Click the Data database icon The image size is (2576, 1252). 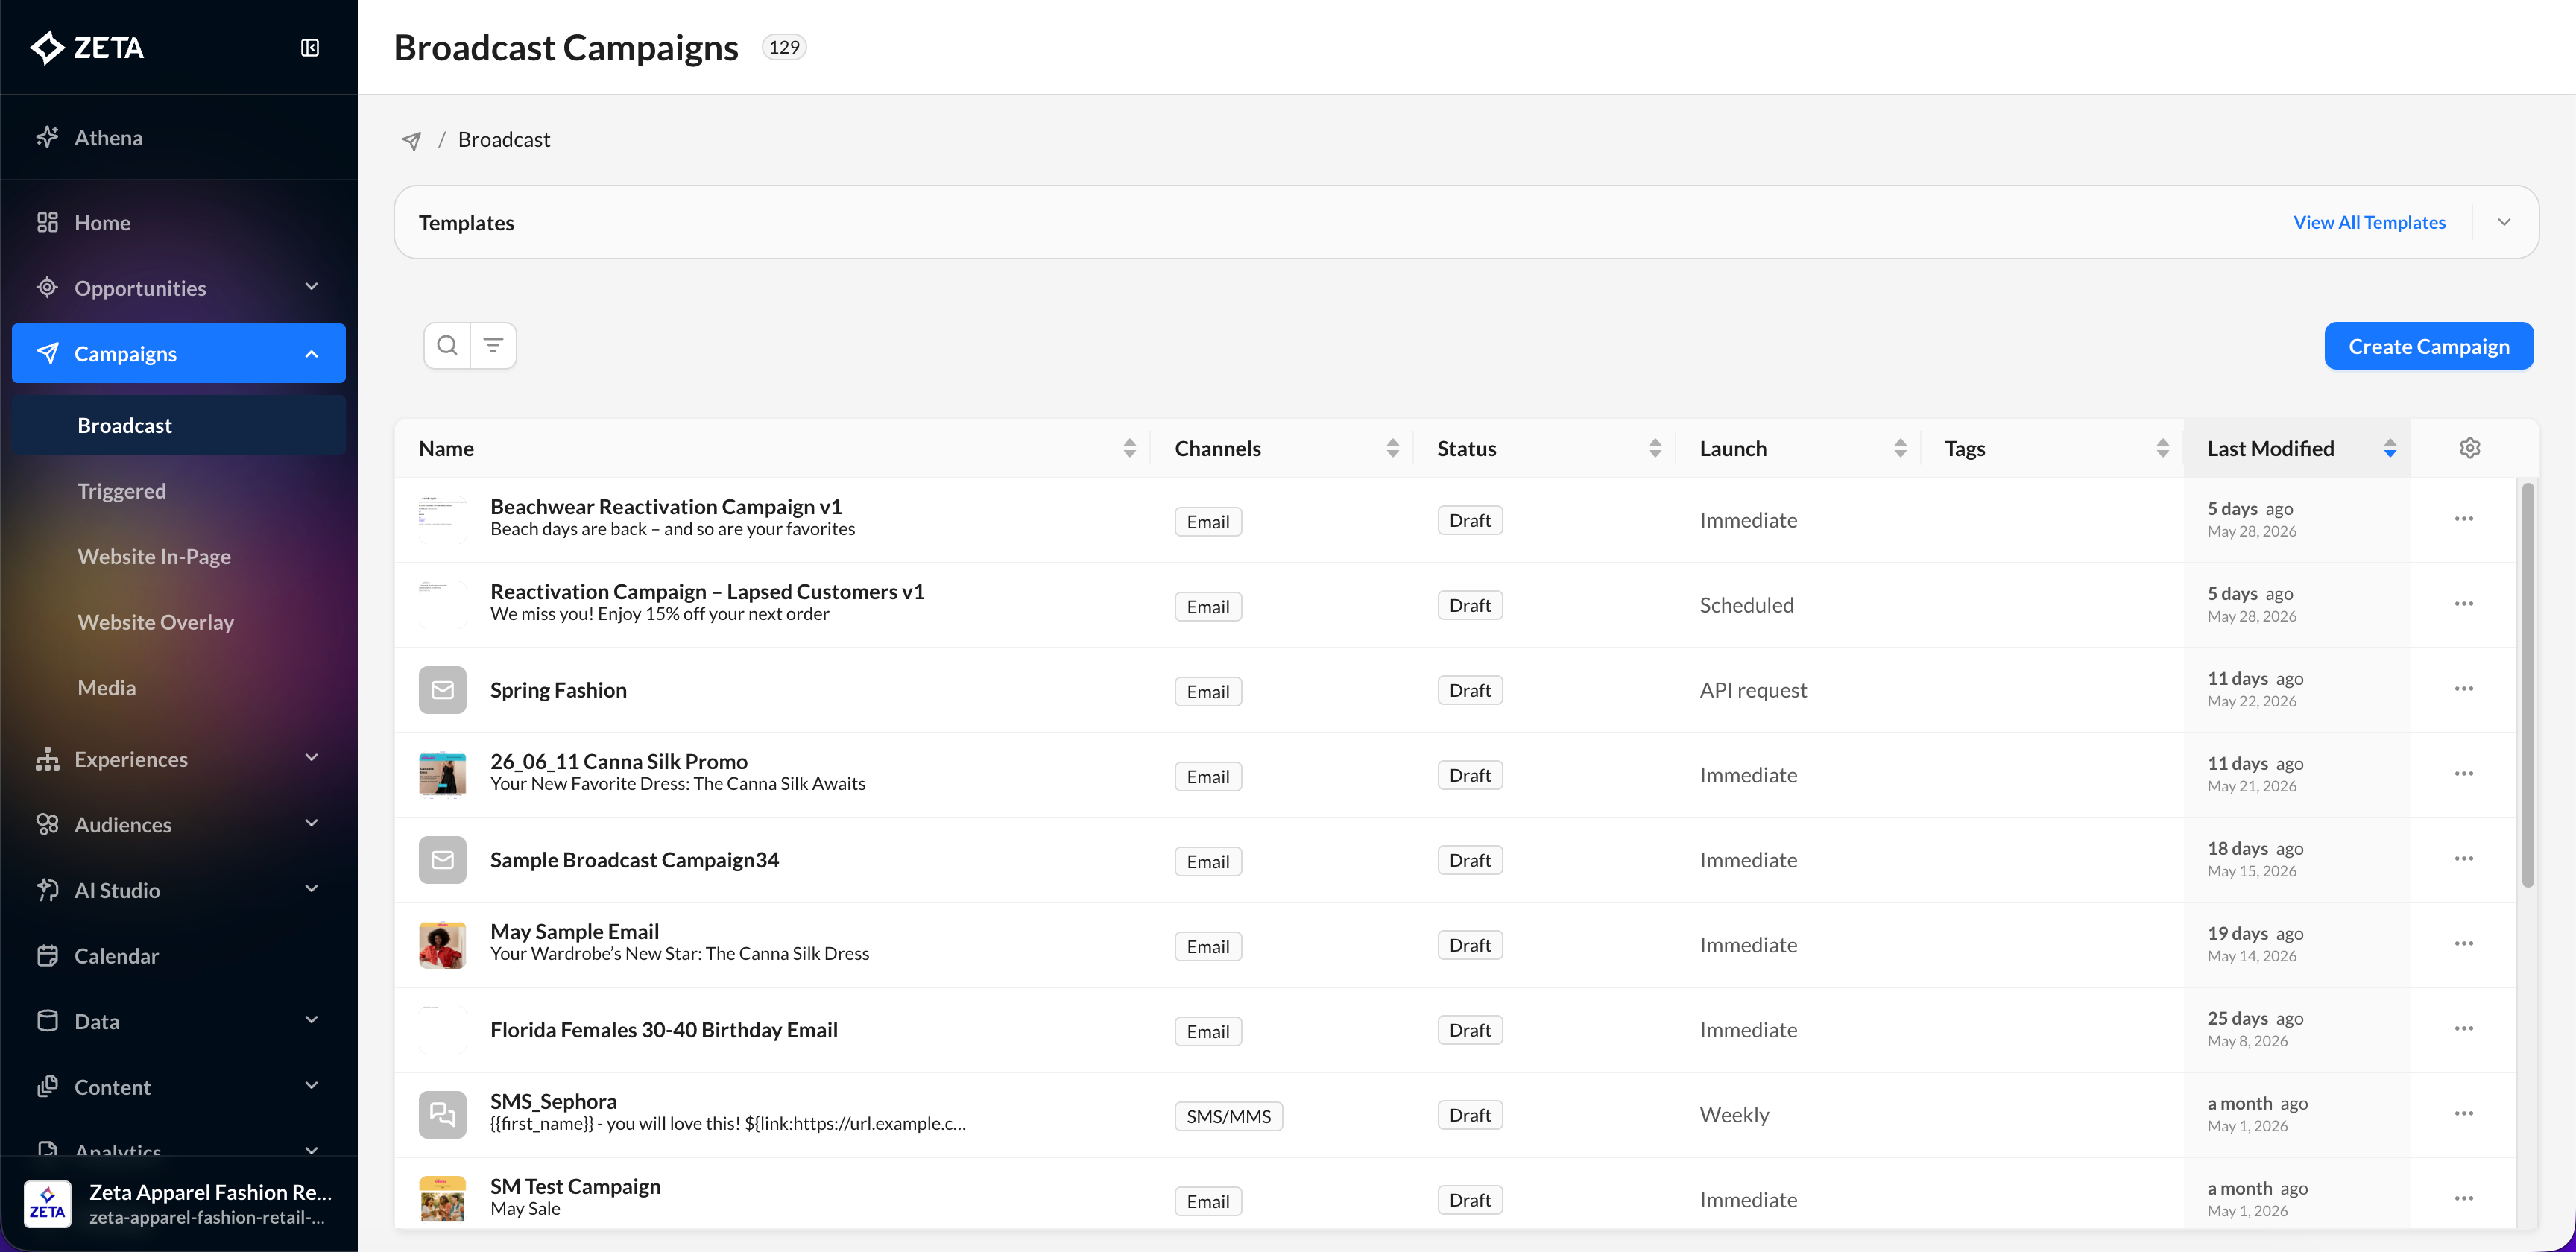(x=47, y=1020)
